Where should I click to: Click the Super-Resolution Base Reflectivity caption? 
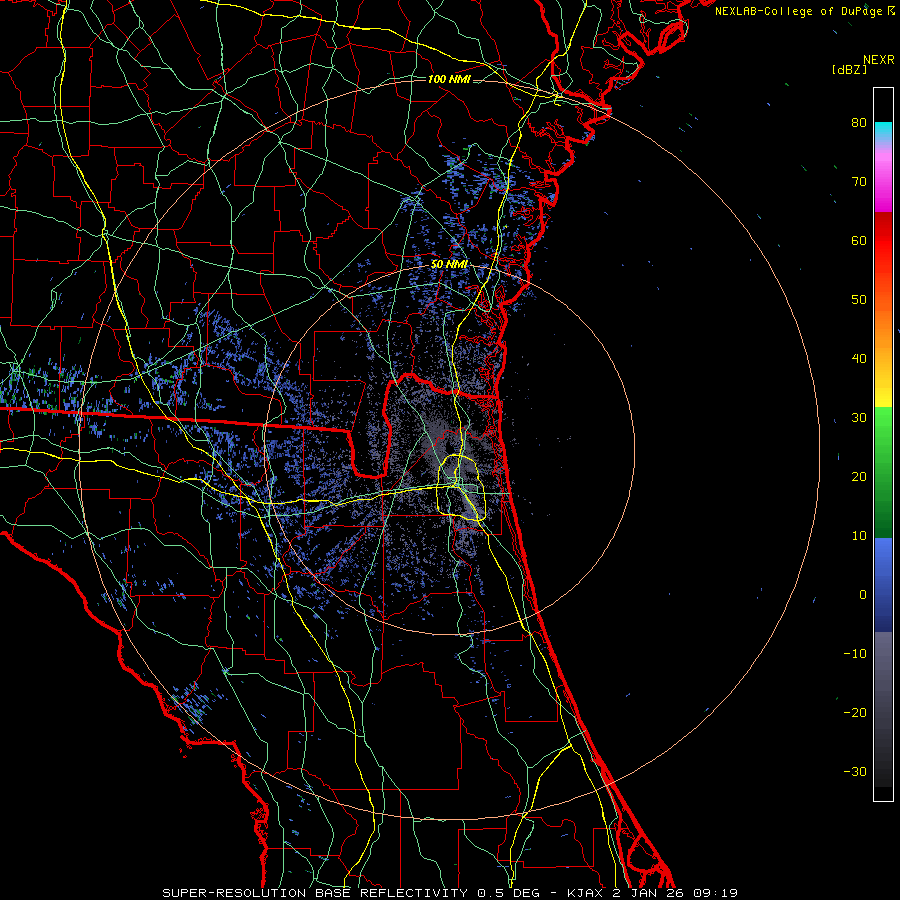pos(315,893)
